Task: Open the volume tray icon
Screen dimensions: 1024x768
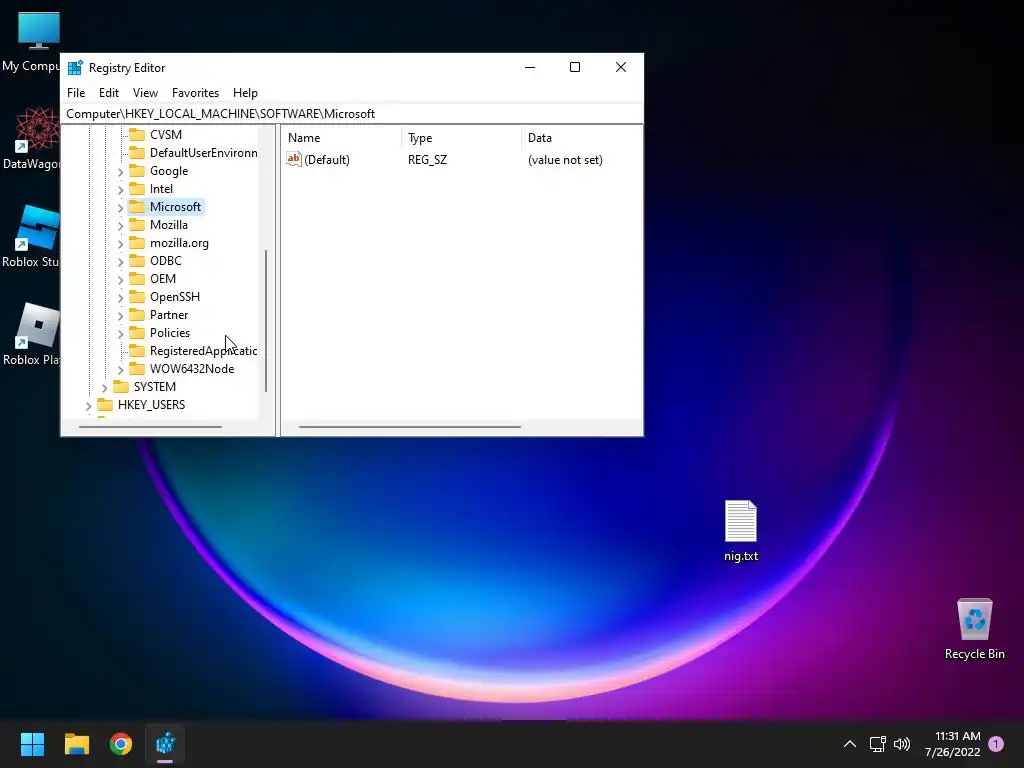Action: point(902,744)
